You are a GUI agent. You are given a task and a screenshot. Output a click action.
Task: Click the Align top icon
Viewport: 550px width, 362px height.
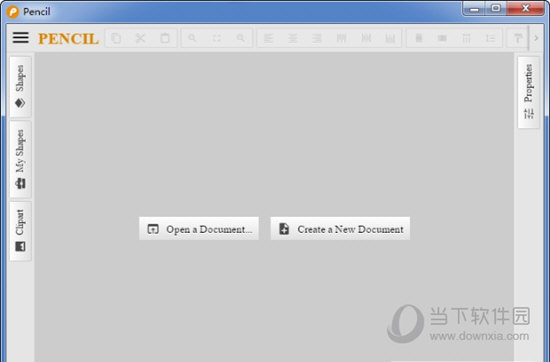341,38
